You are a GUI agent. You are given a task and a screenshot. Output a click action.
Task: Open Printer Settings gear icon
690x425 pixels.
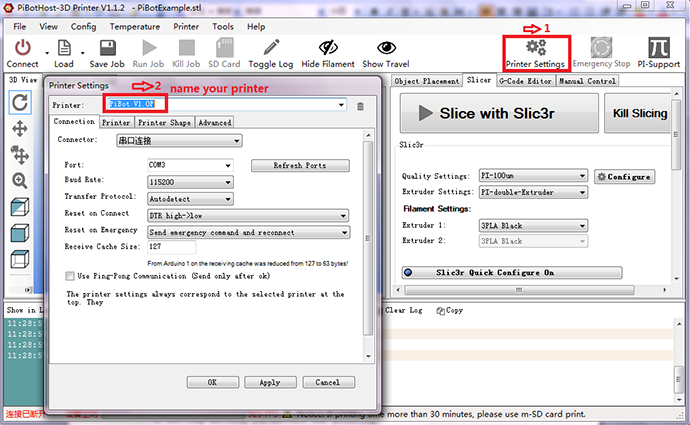[536, 47]
